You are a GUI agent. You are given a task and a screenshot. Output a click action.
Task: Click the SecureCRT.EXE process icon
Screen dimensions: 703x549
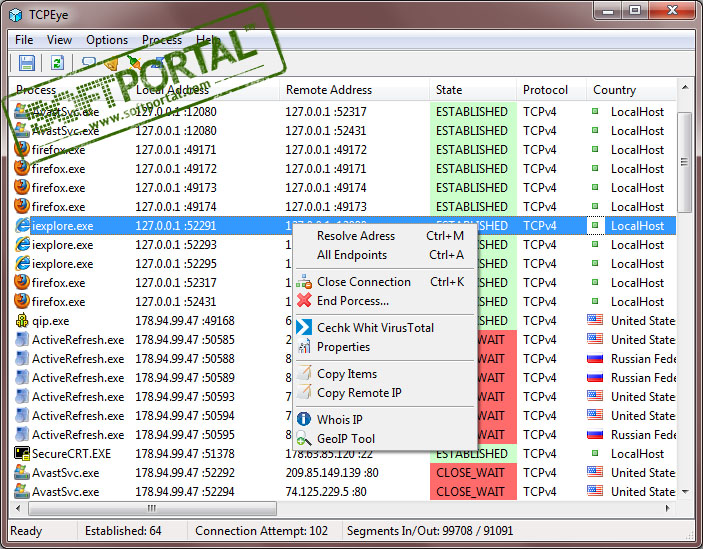[22, 453]
